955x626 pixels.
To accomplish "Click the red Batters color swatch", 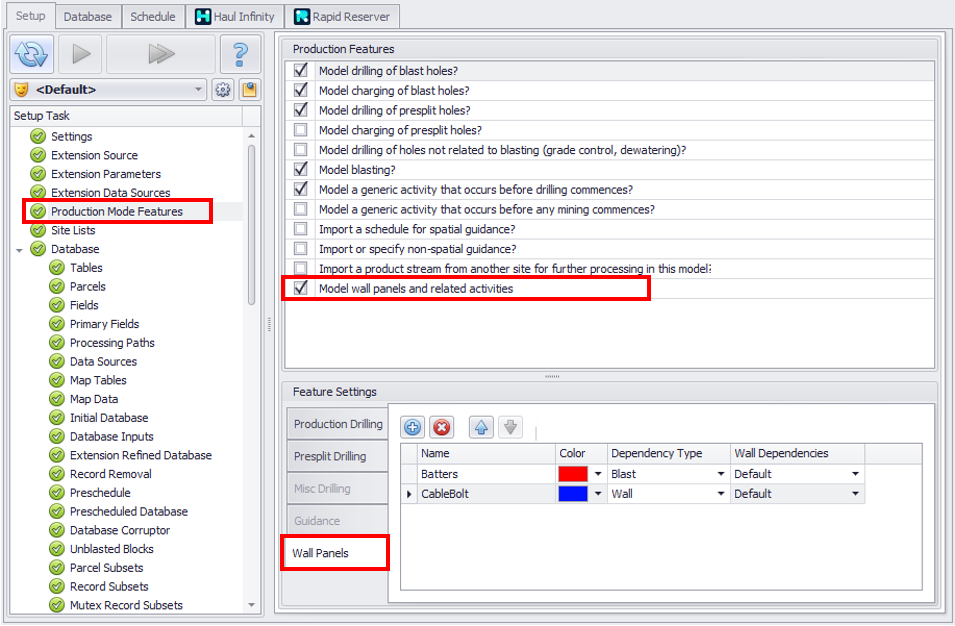I will click(573, 474).
